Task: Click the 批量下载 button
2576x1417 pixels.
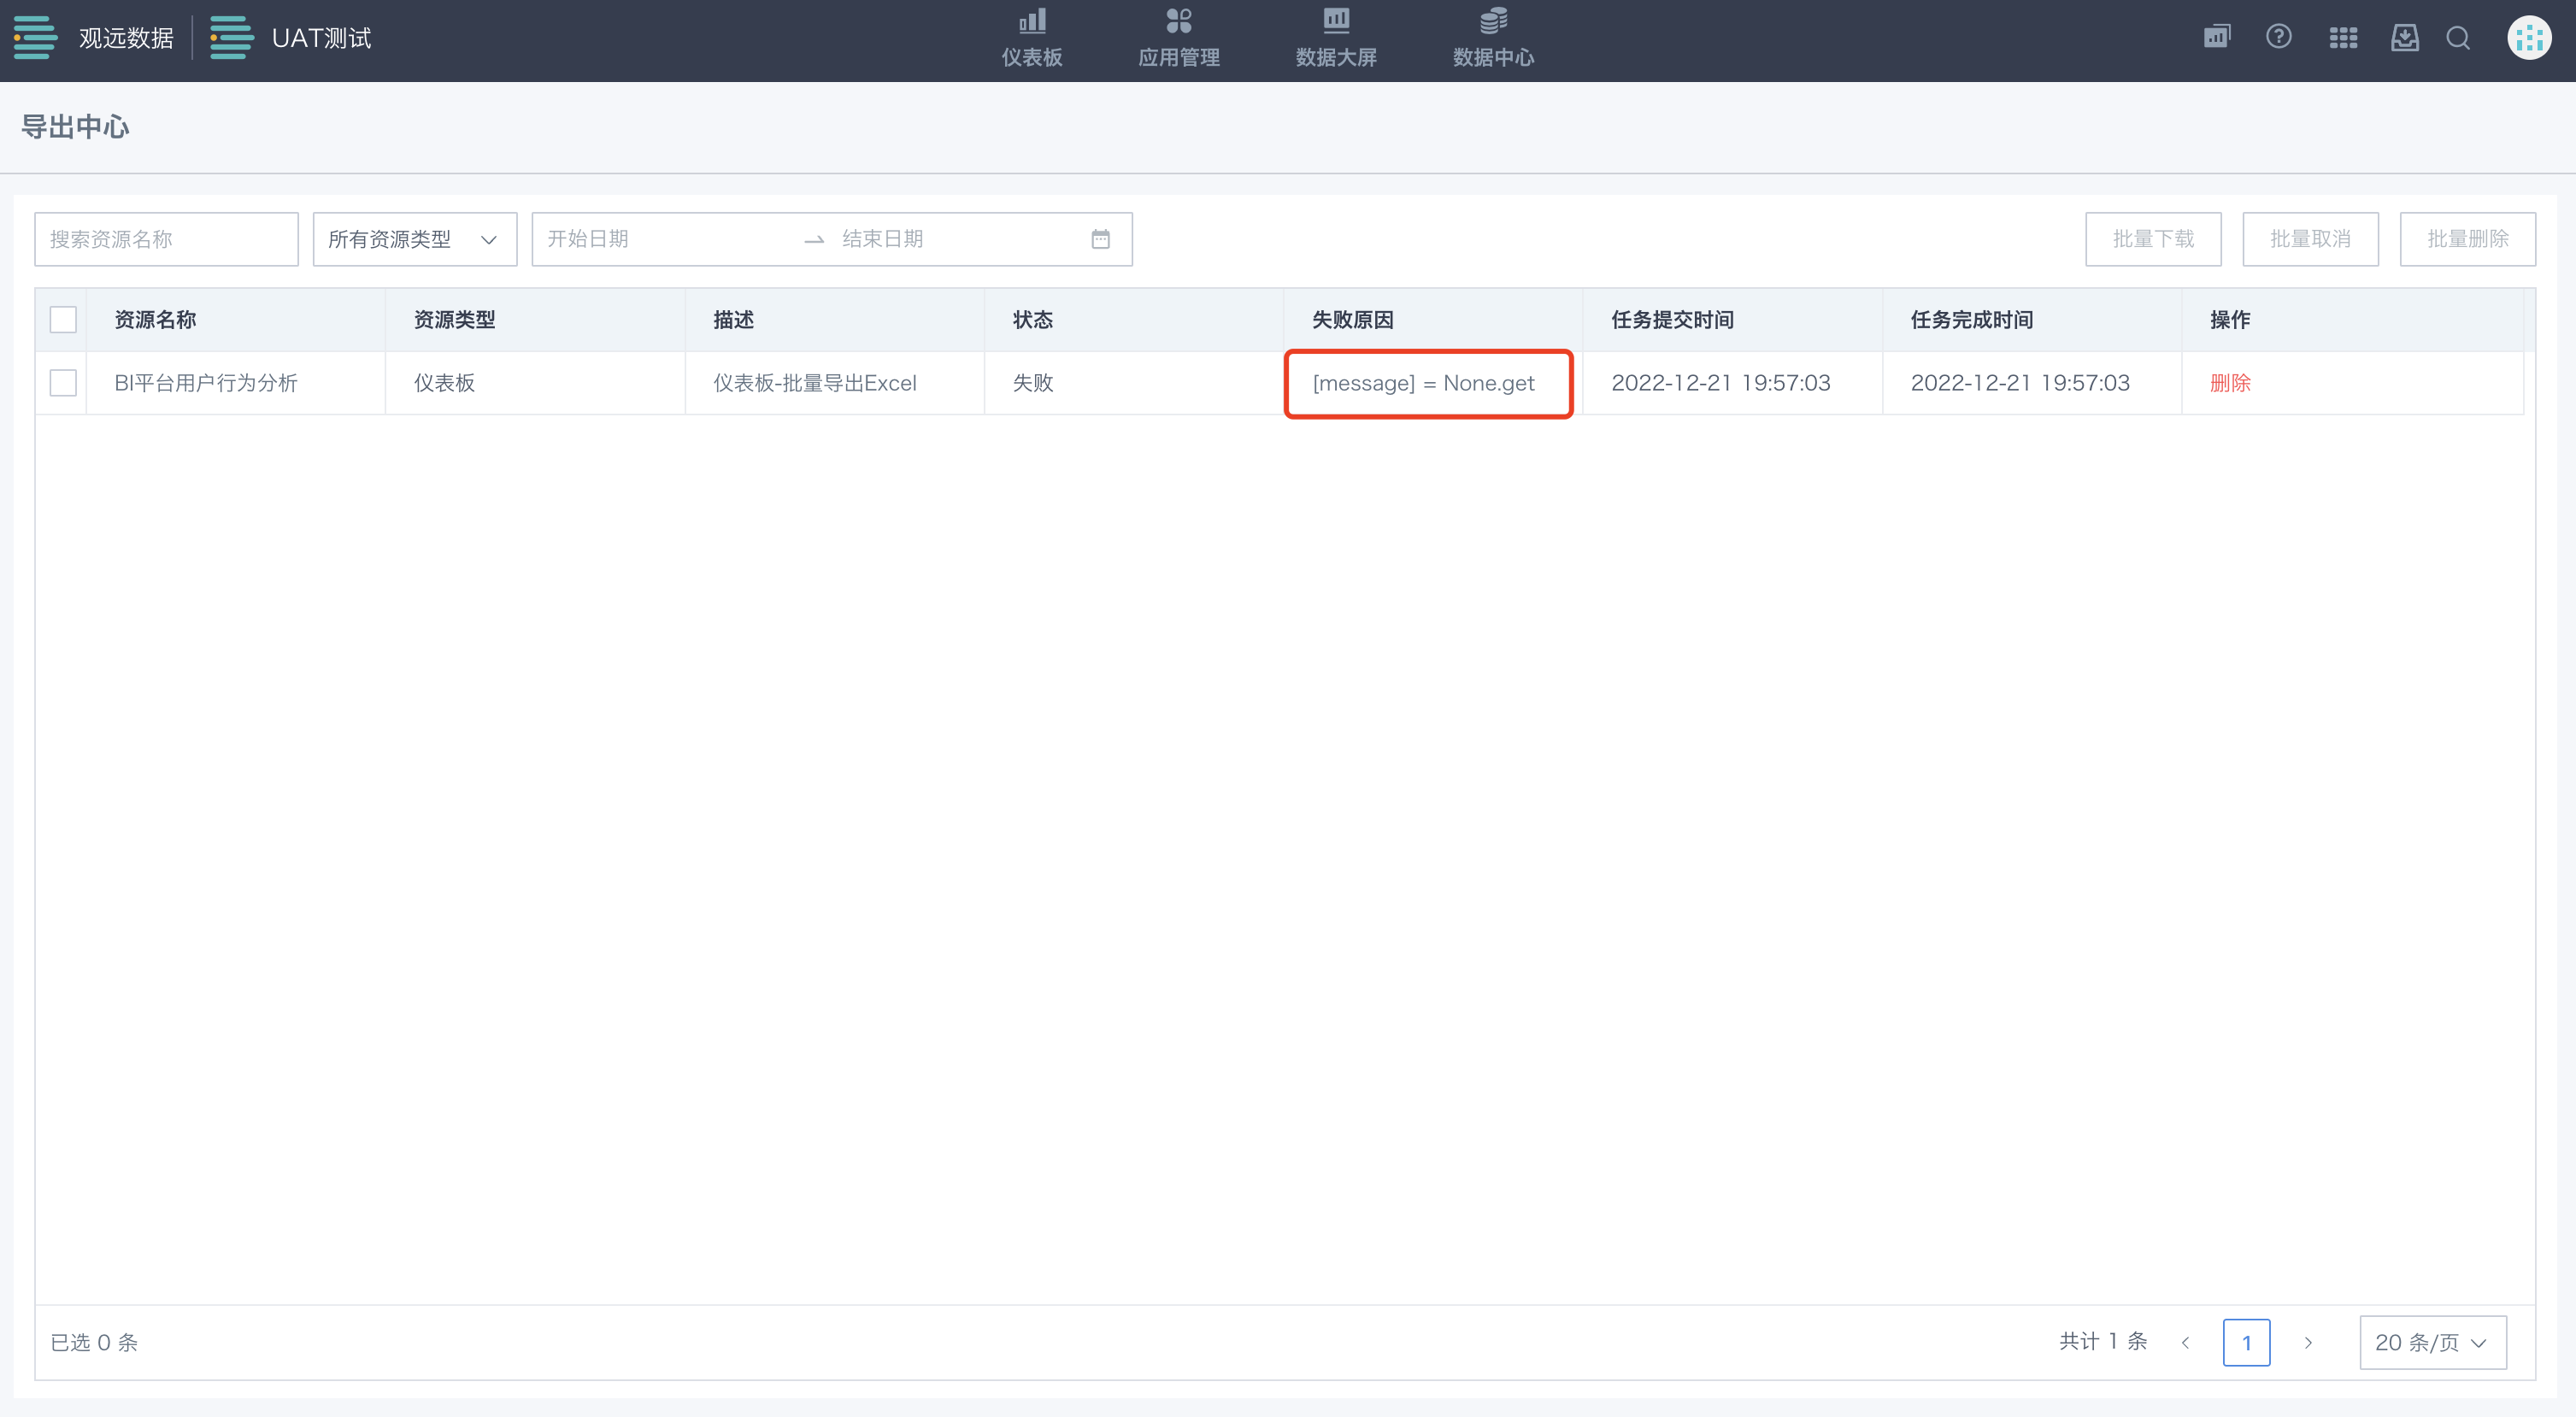Action: coord(2153,239)
